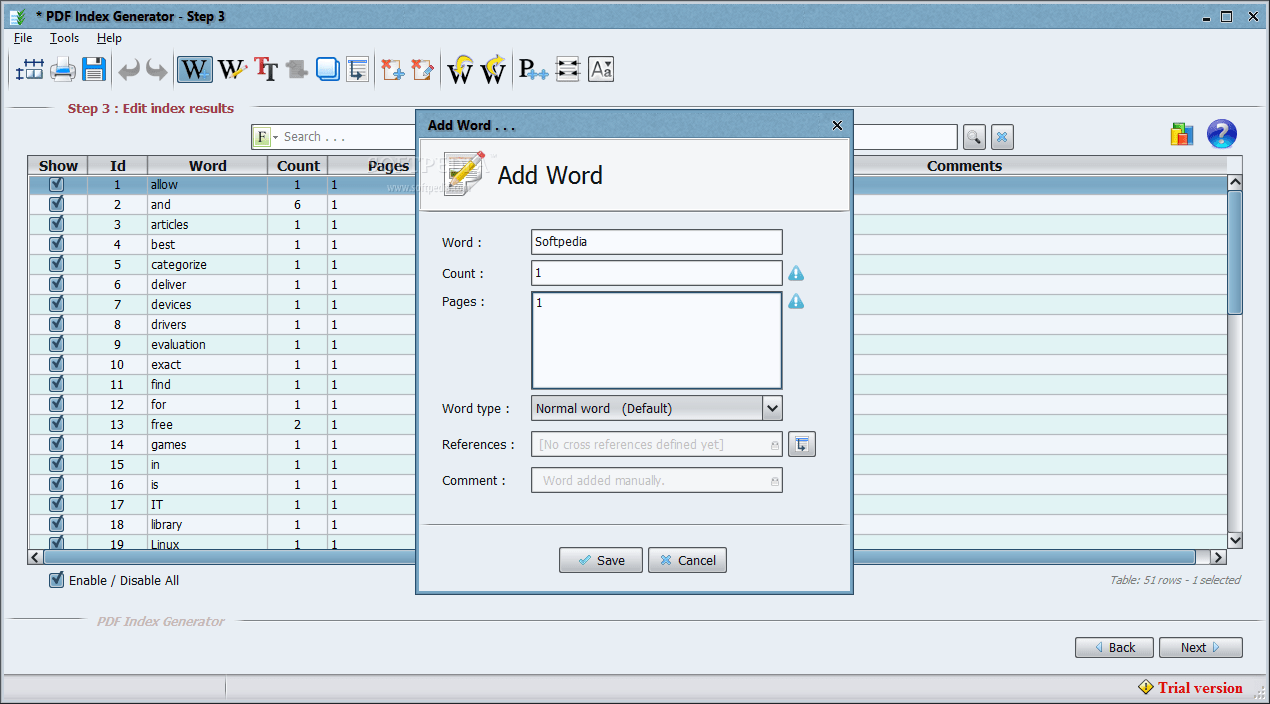Click the blue floppy disk Save icon

point(94,69)
